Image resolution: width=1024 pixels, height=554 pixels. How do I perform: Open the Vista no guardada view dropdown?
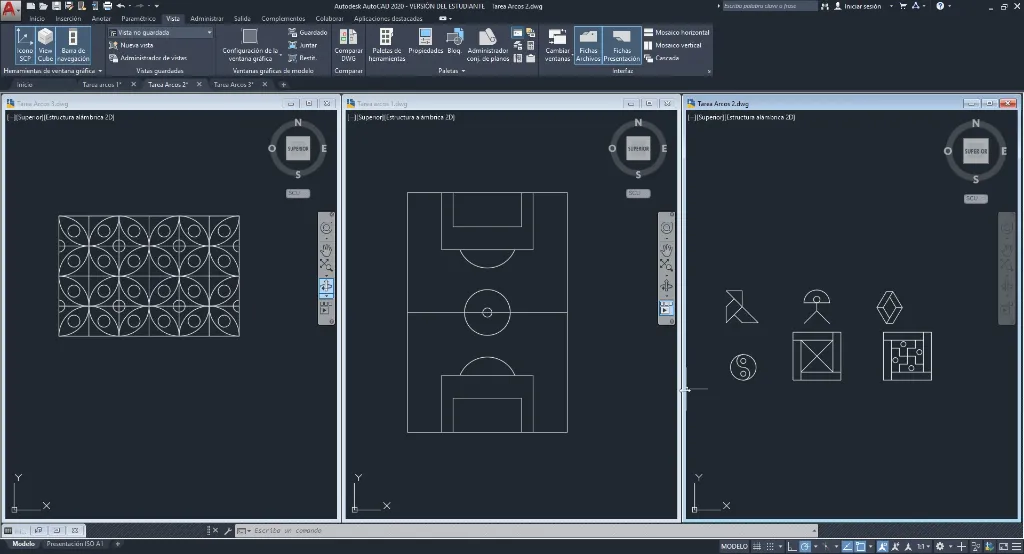click(x=161, y=32)
